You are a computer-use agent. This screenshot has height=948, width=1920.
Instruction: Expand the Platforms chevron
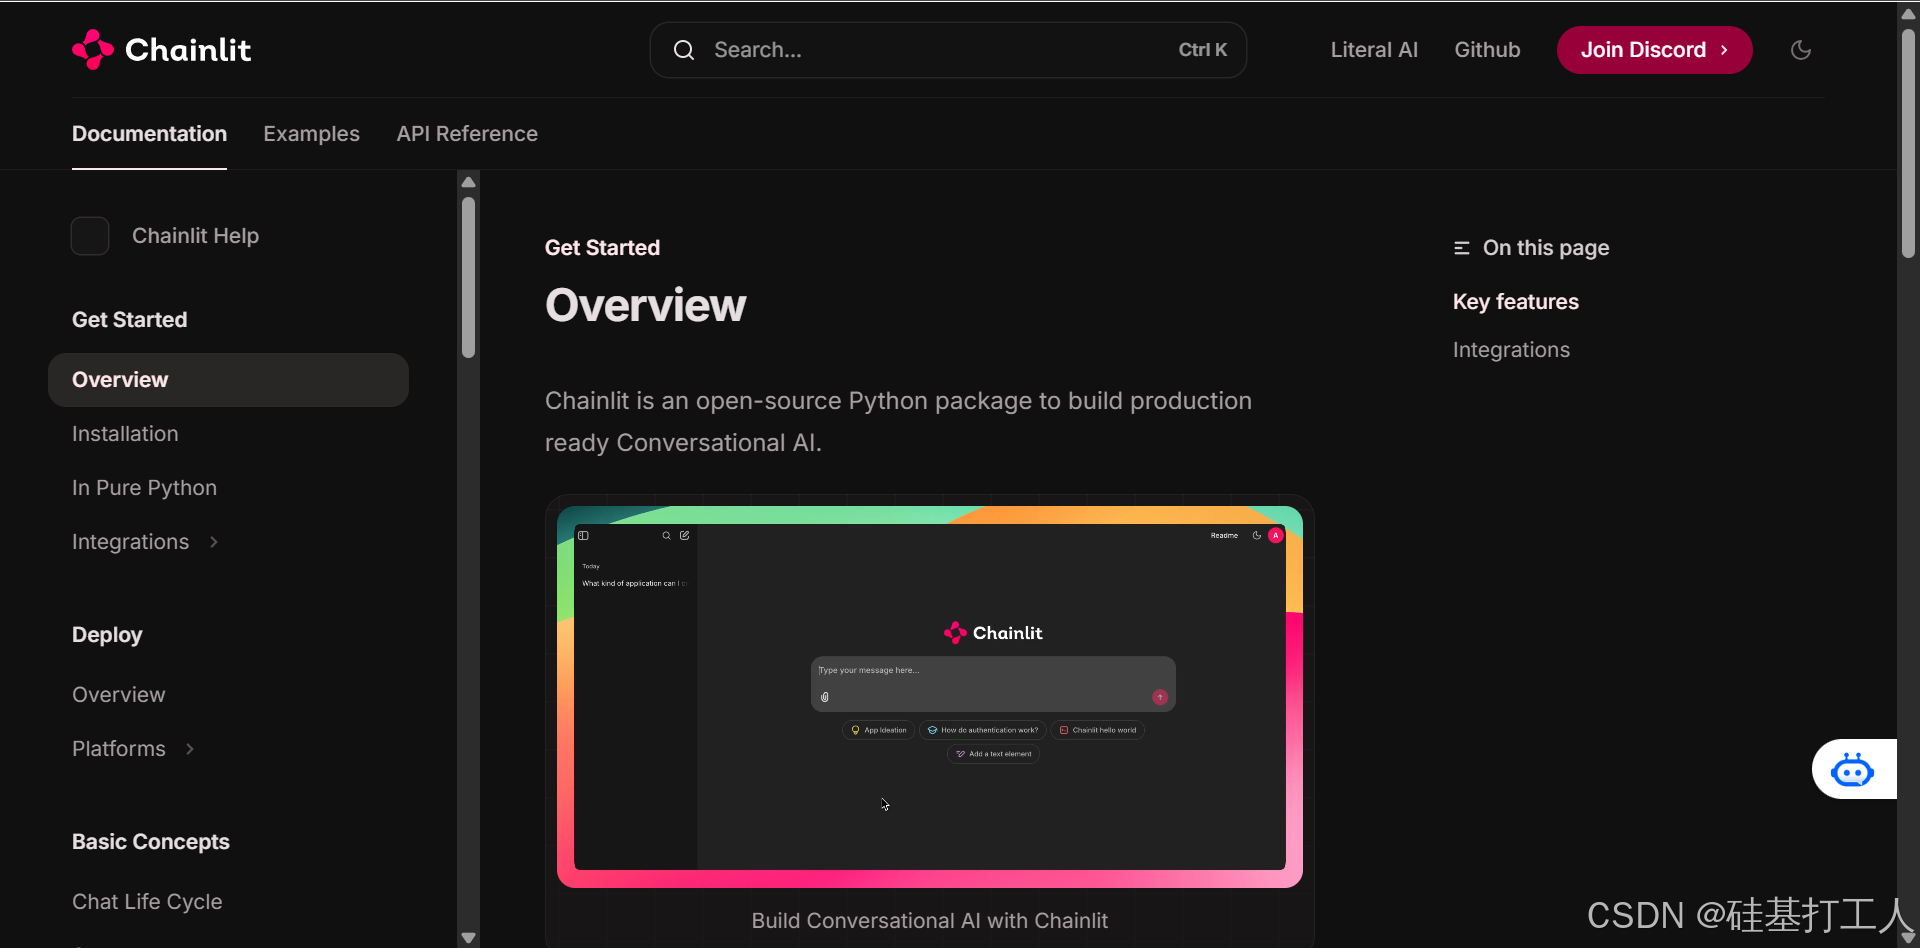coord(190,749)
